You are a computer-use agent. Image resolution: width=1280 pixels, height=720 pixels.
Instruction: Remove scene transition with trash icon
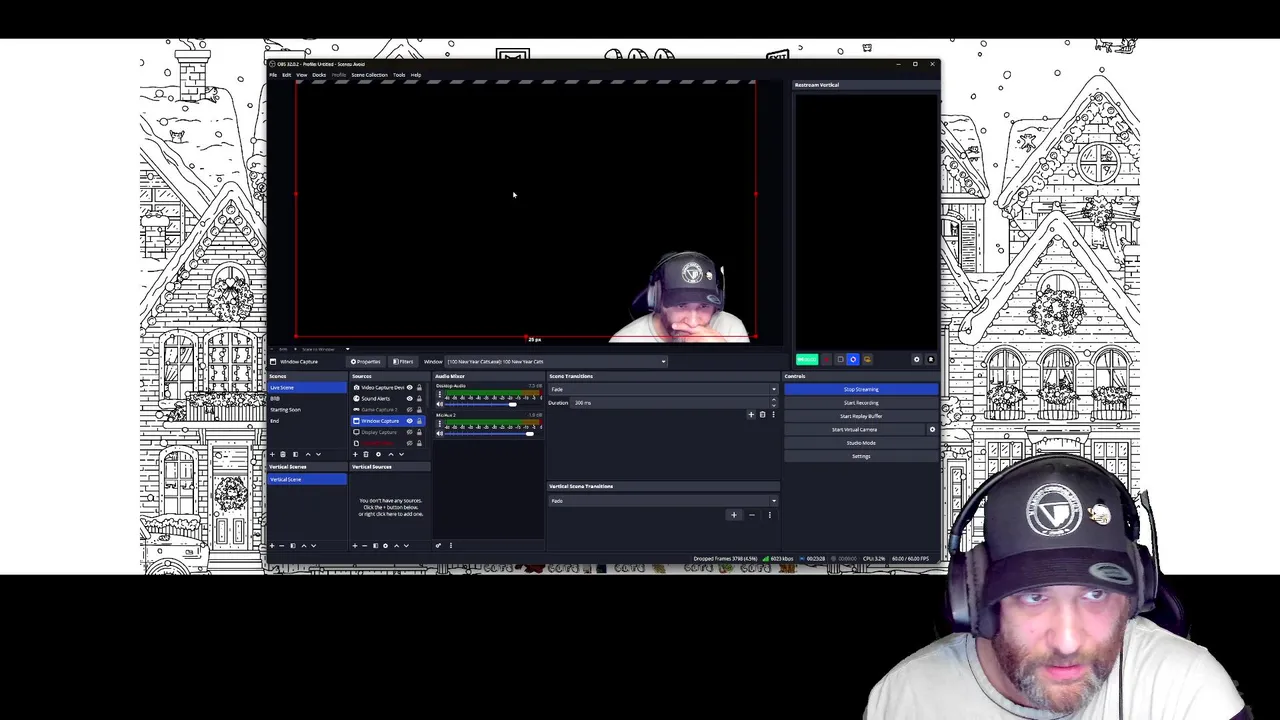(x=762, y=414)
